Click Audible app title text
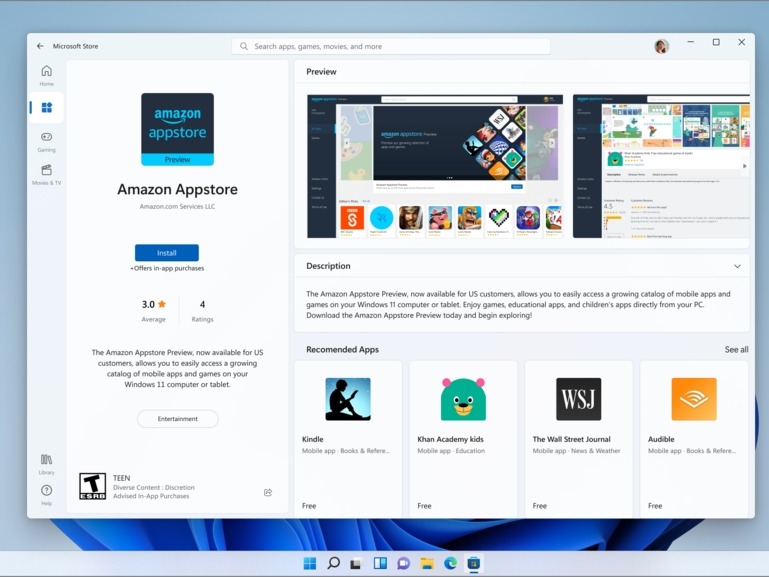Screen dimensions: 769x577 (x=661, y=439)
